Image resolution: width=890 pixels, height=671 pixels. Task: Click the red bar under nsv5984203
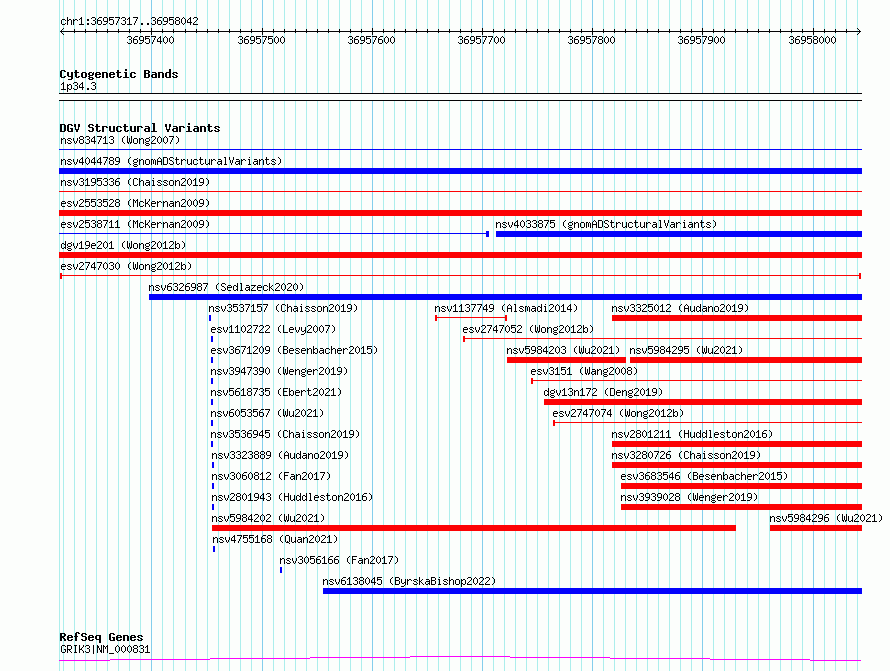click(566, 360)
